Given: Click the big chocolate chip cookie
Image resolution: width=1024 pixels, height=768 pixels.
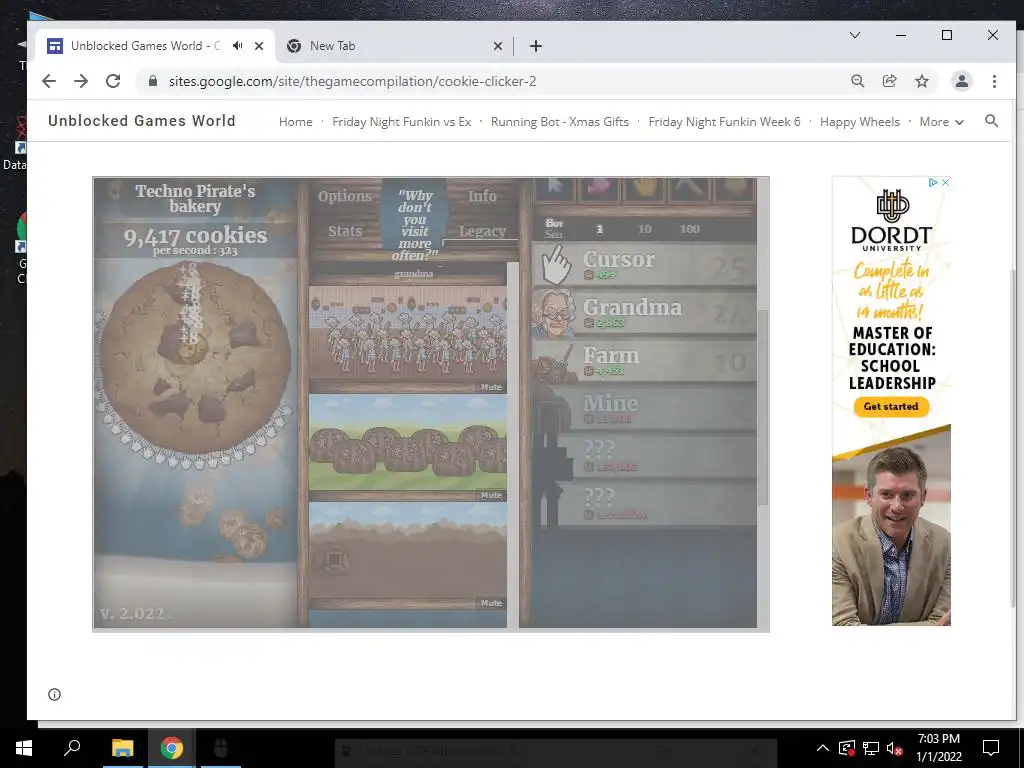Looking at the screenshot, I should click(195, 358).
